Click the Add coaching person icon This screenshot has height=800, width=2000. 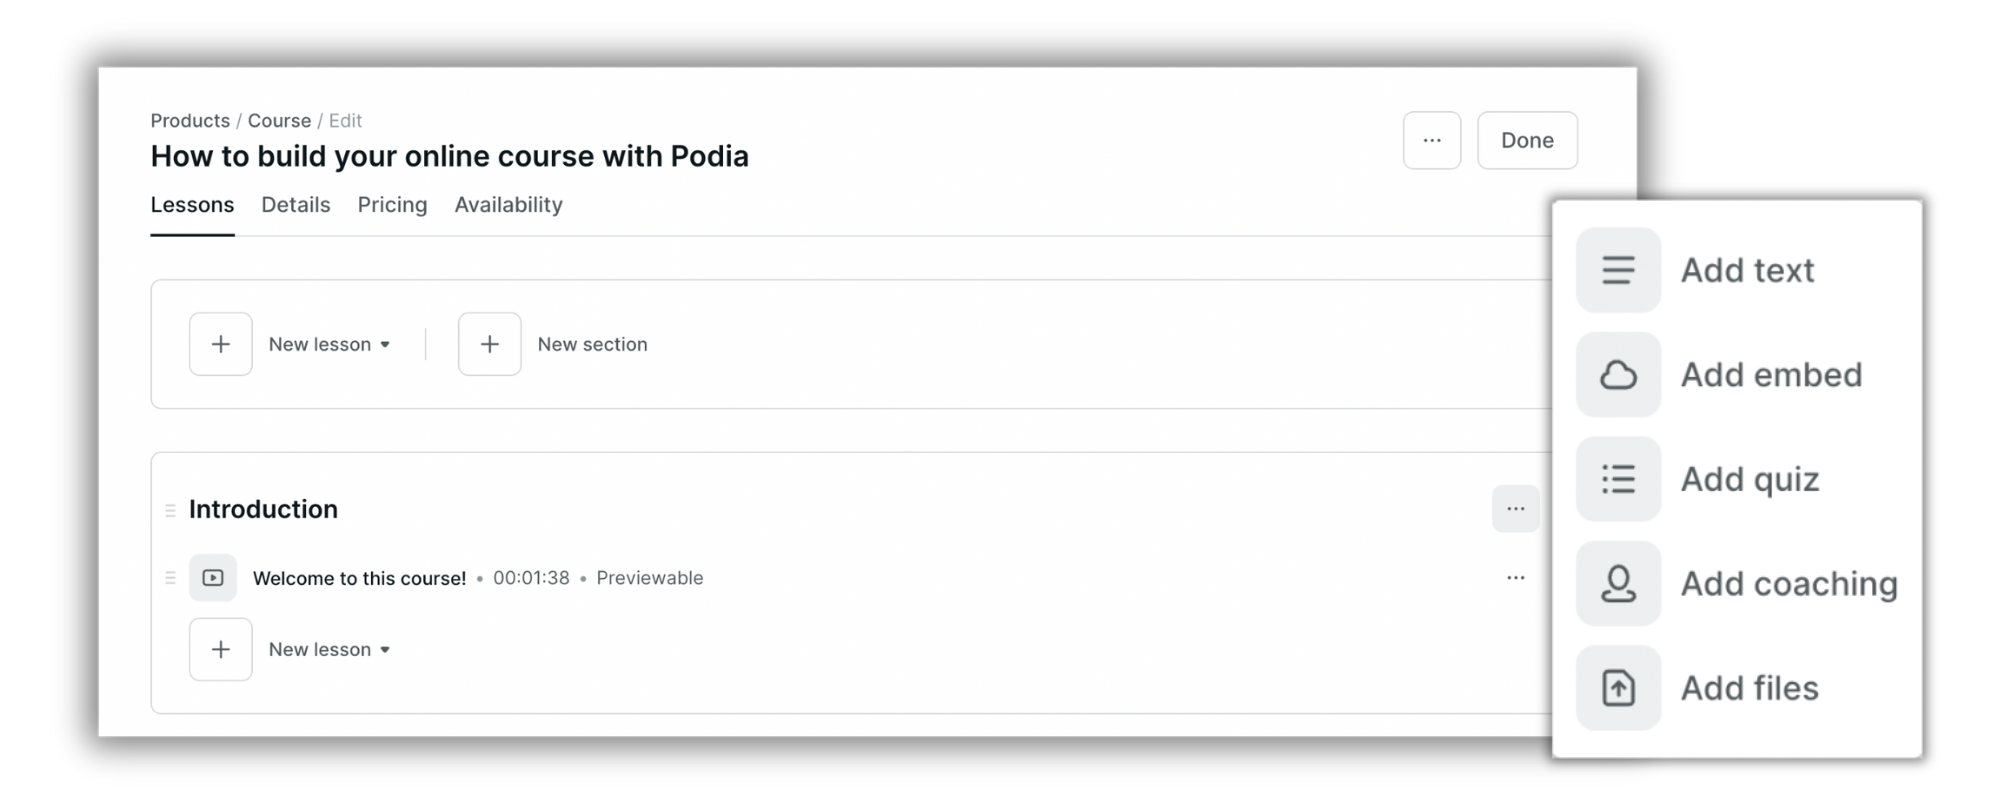[1618, 584]
